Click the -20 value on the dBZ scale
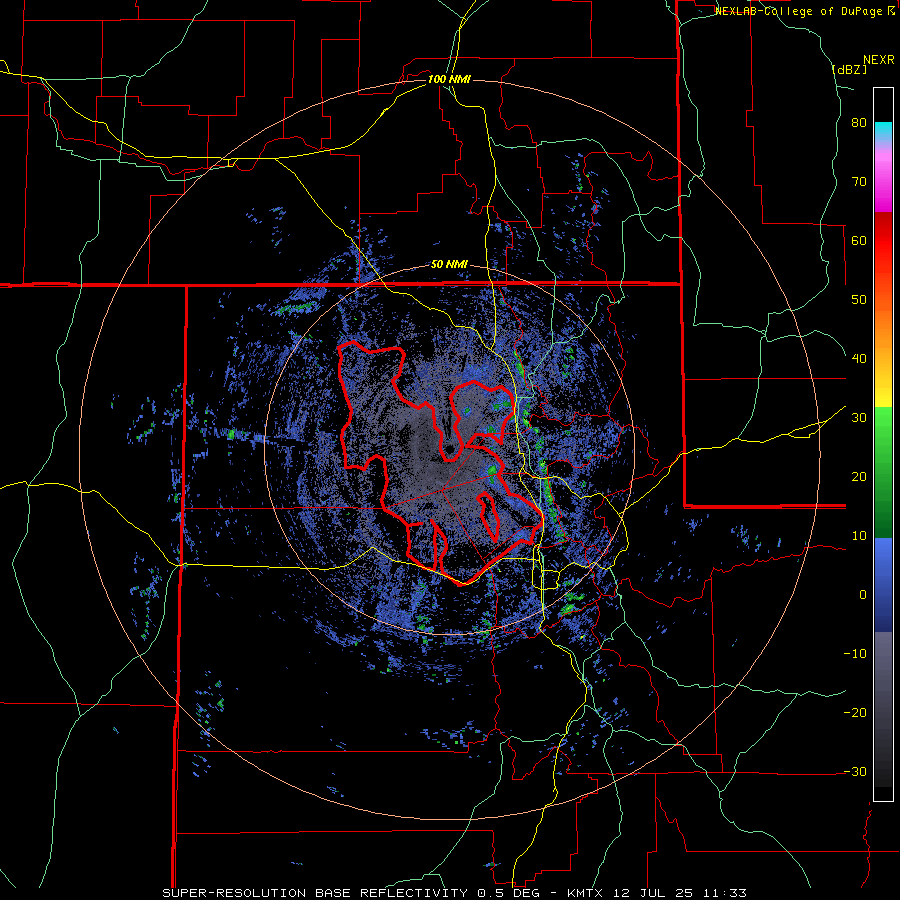Image resolution: width=900 pixels, height=900 pixels. (x=855, y=713)
